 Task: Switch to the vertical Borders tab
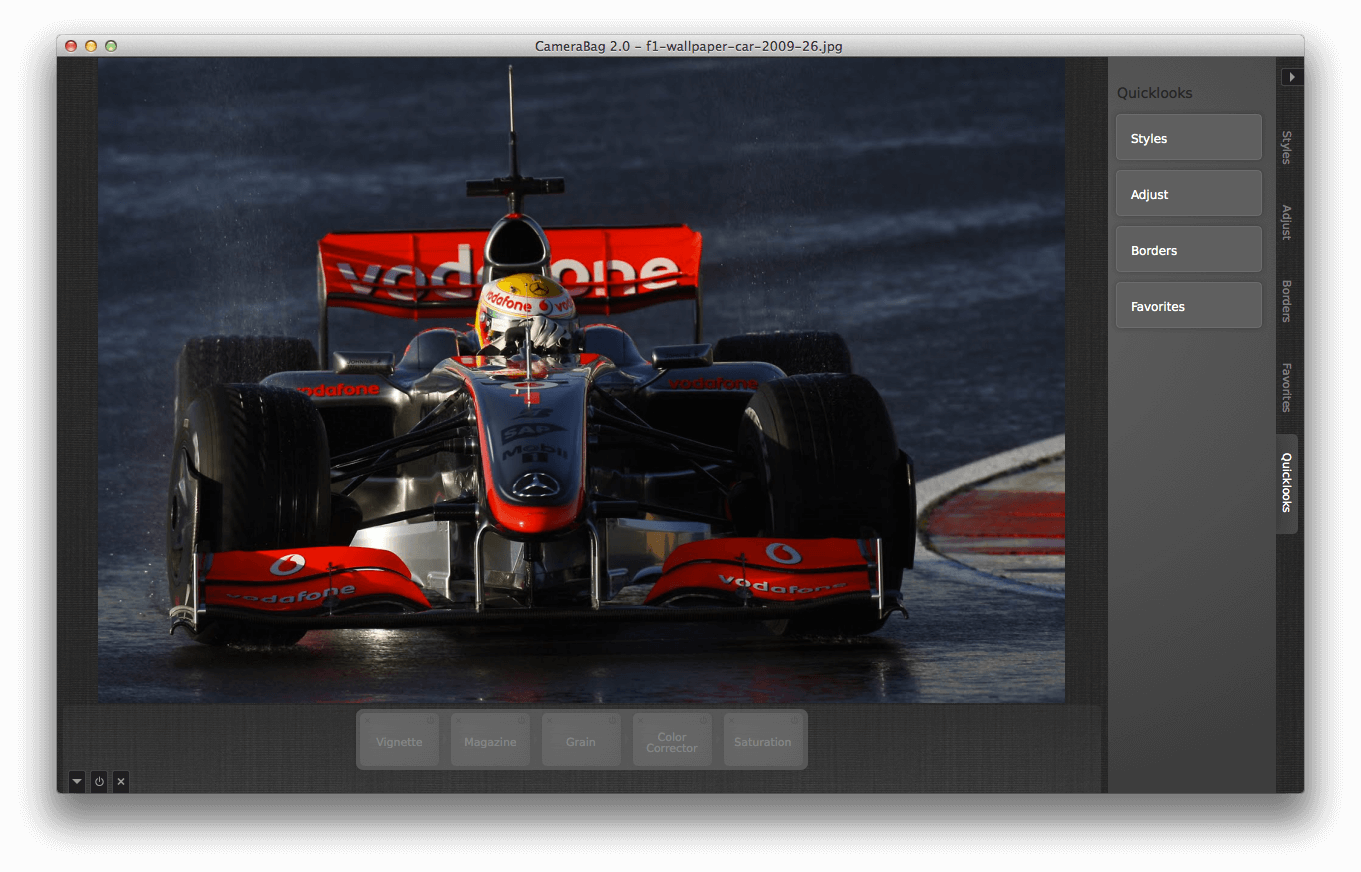pos(1287,301)
